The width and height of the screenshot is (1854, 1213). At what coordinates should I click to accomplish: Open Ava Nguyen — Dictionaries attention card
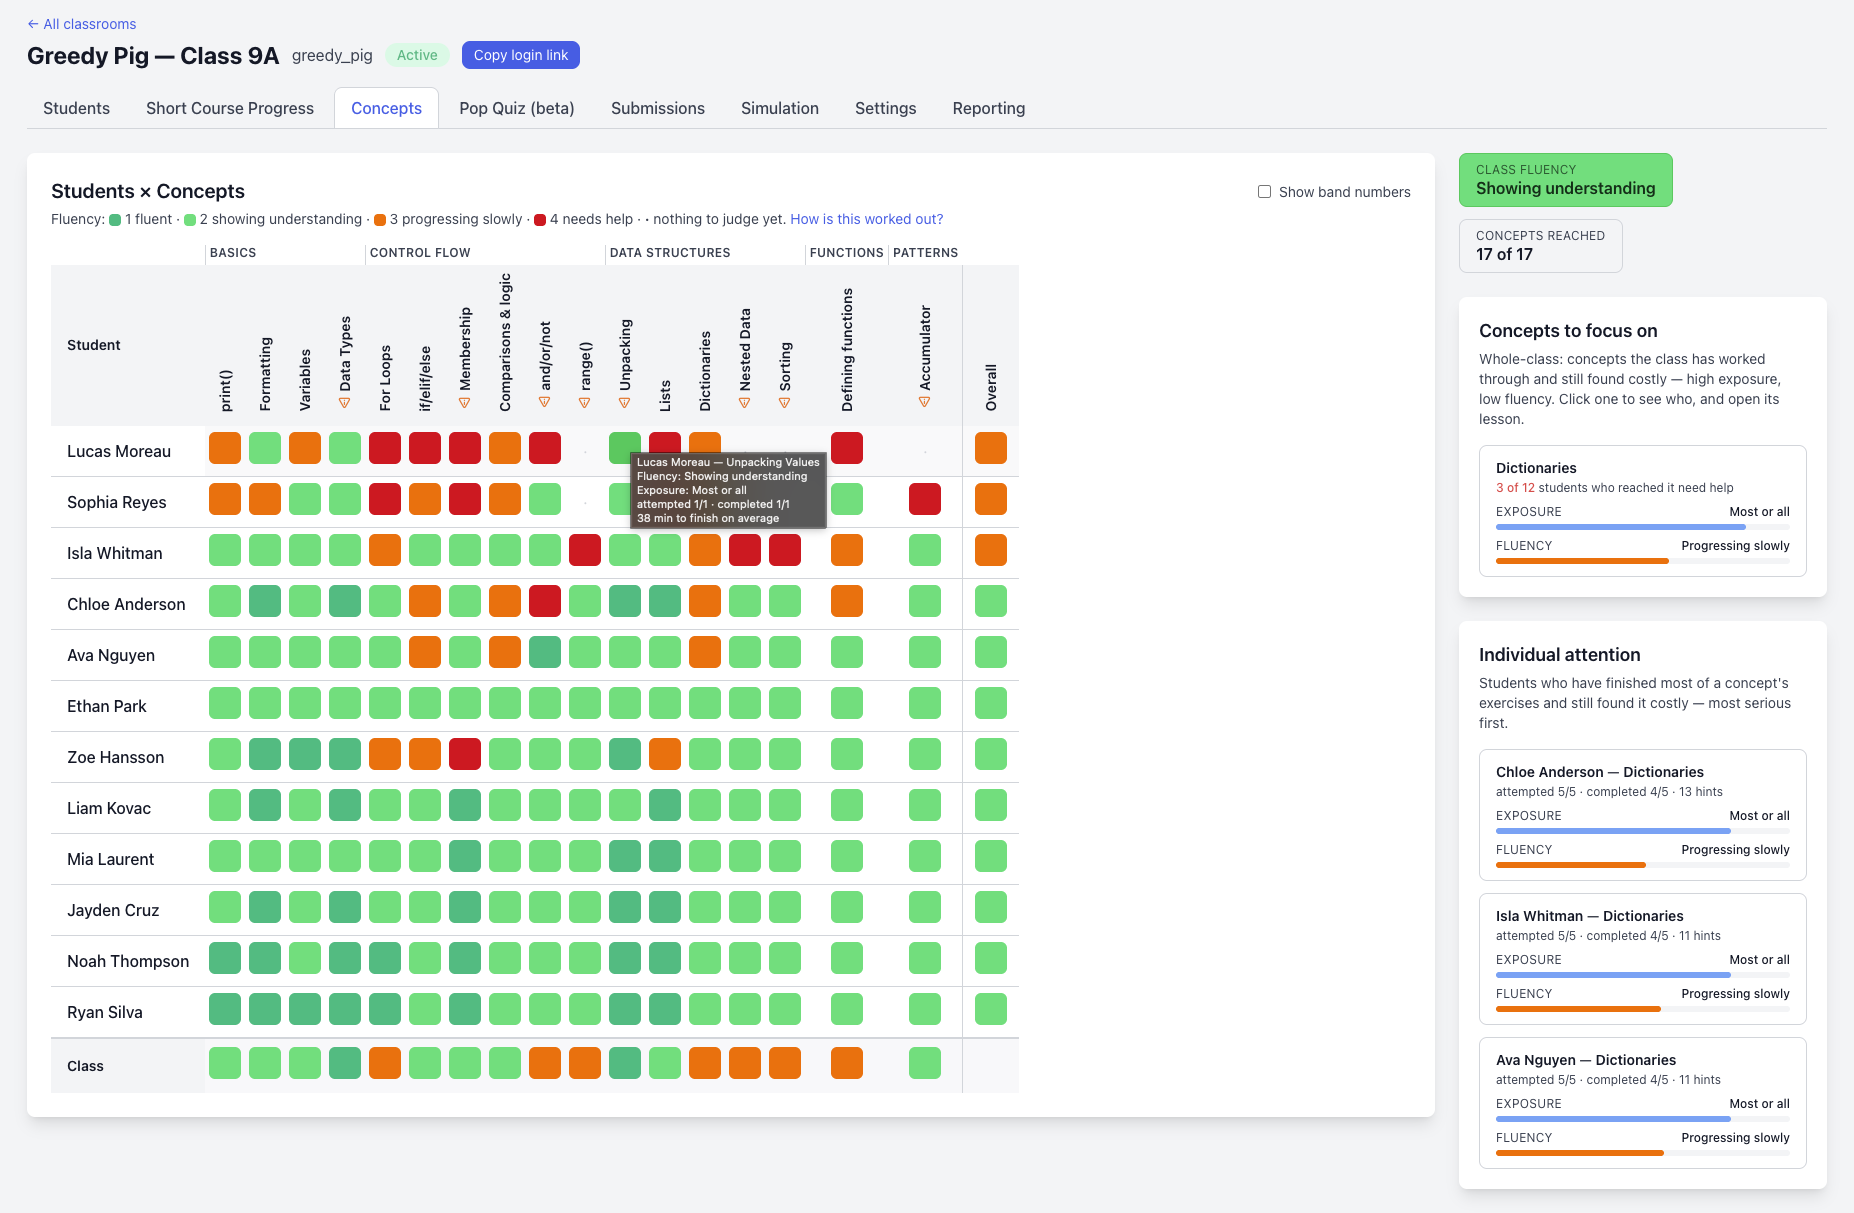point(1643,1103)
